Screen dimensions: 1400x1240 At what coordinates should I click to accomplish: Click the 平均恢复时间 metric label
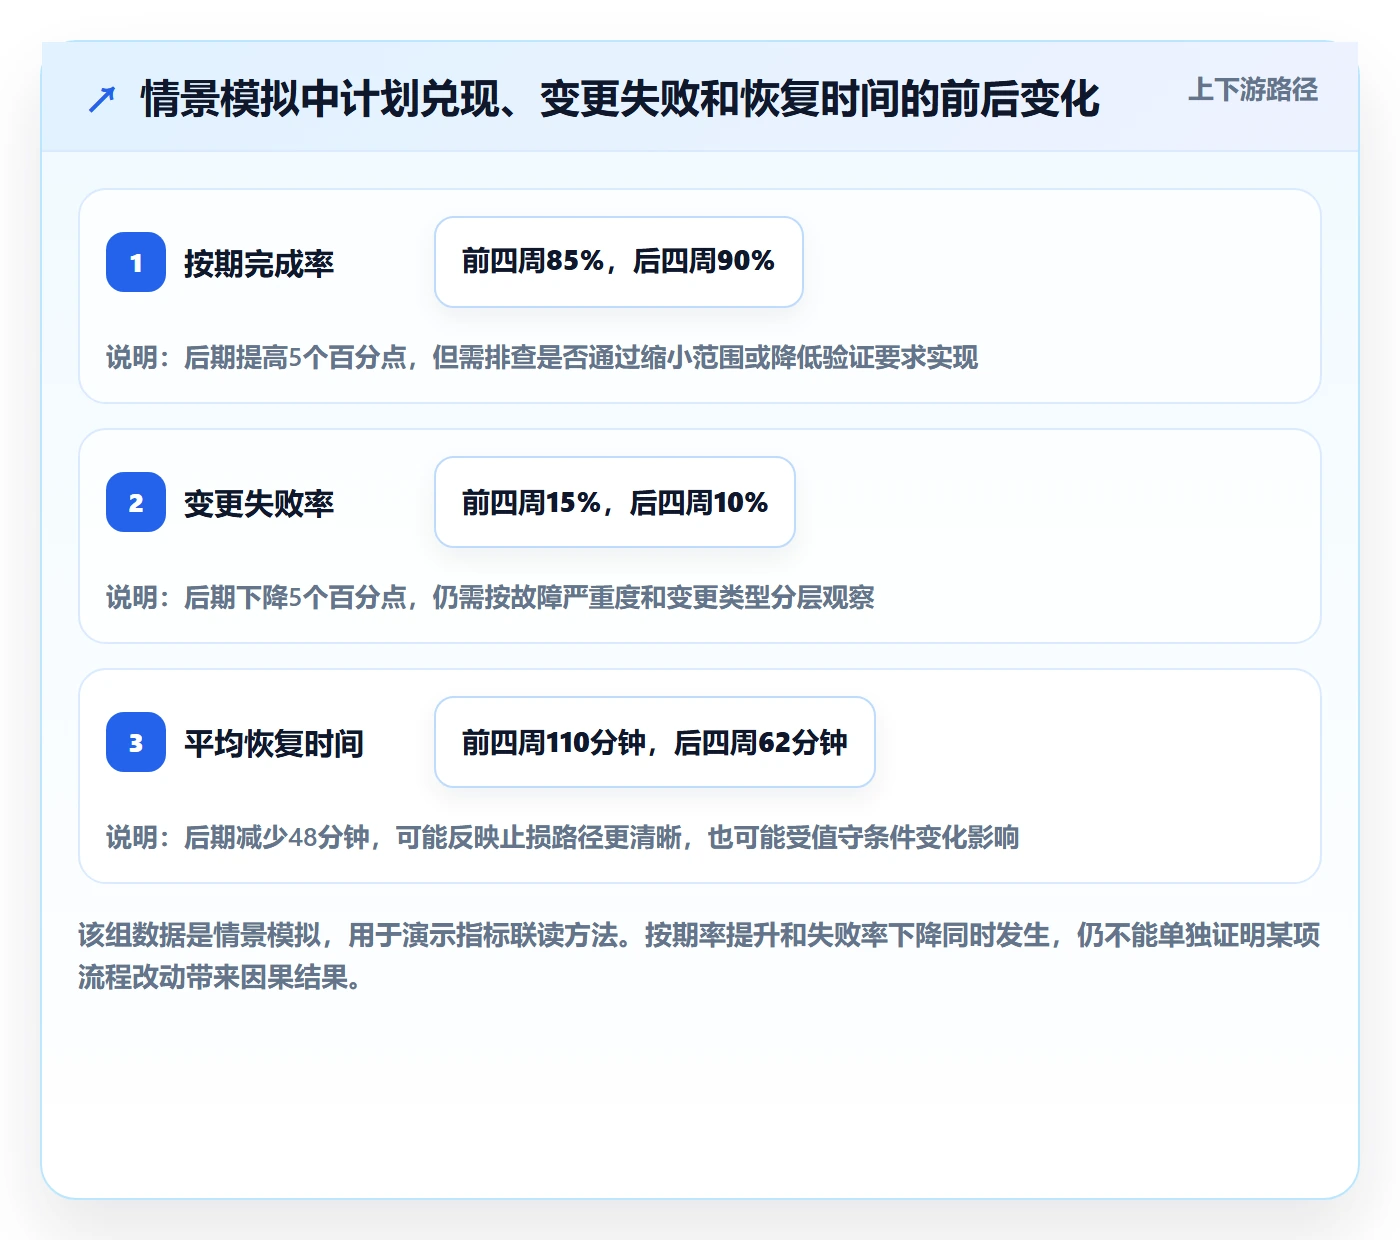pyautogui.click(x=274, y=743)
